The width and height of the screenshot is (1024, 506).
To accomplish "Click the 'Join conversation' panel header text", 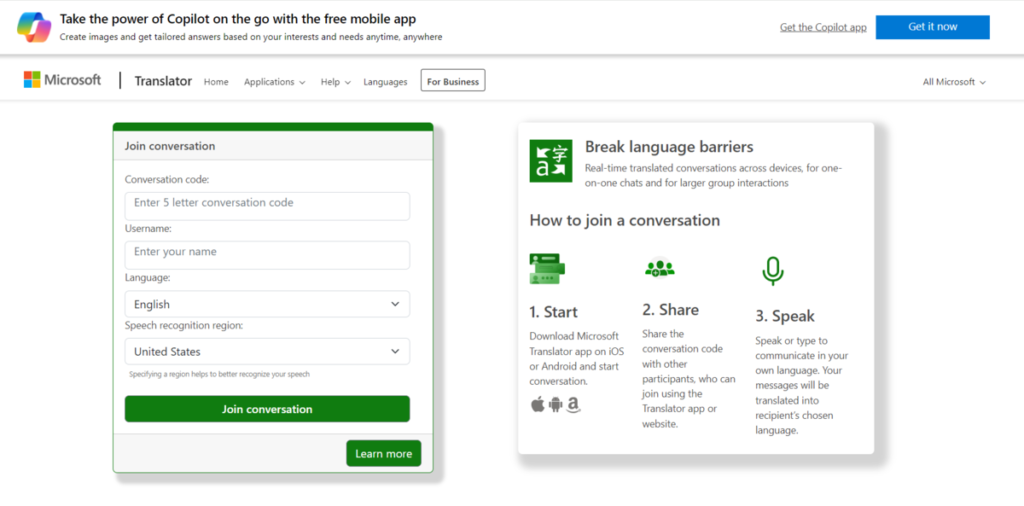I will (x=170, y=146).
